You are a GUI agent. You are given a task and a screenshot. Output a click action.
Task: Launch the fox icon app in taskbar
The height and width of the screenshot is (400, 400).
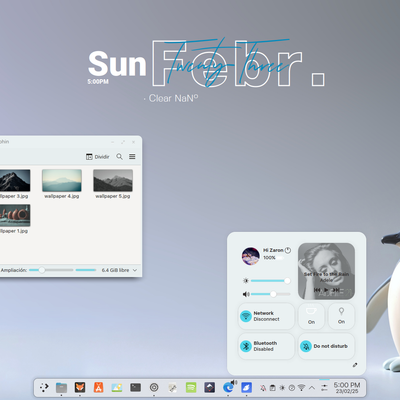80,387
